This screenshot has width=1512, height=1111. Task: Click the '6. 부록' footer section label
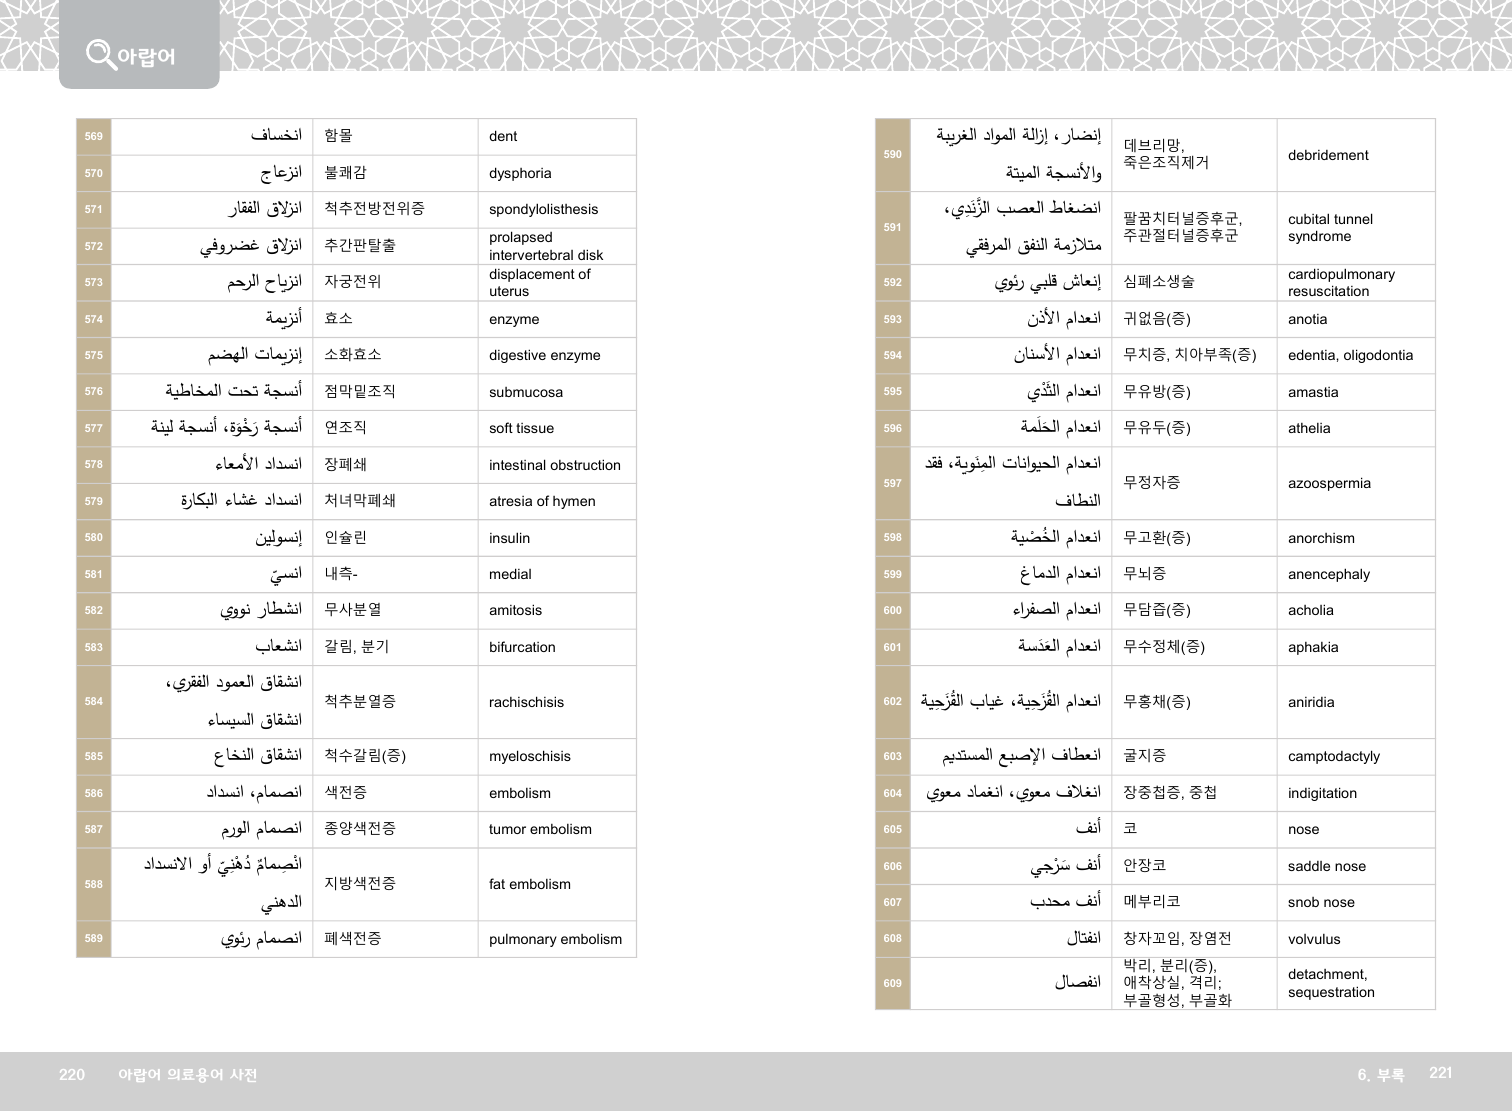pyautogui.click(x=1380, y=1075)
